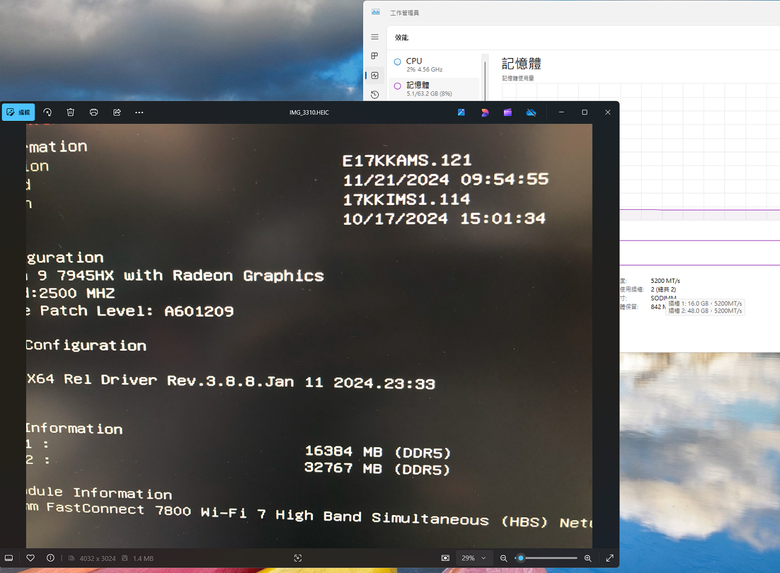This screenshot has height=573, width=780.
Task: Open the 29% zoom level dropdown
Action: coord(474,558)
